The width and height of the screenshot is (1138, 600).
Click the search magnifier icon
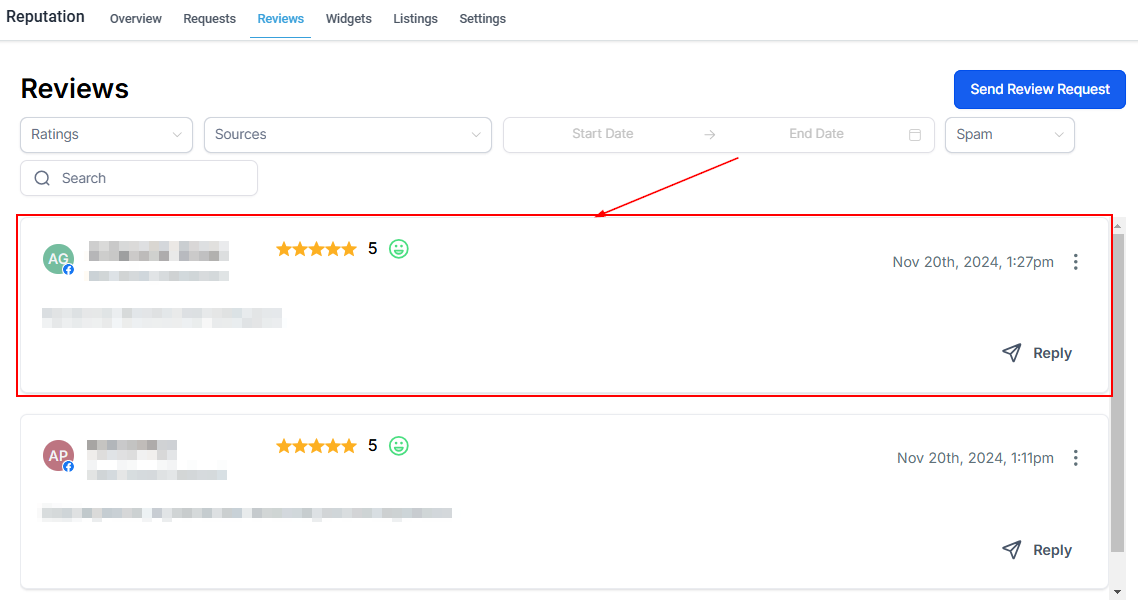pyautogui.click(x=42, y=178)
